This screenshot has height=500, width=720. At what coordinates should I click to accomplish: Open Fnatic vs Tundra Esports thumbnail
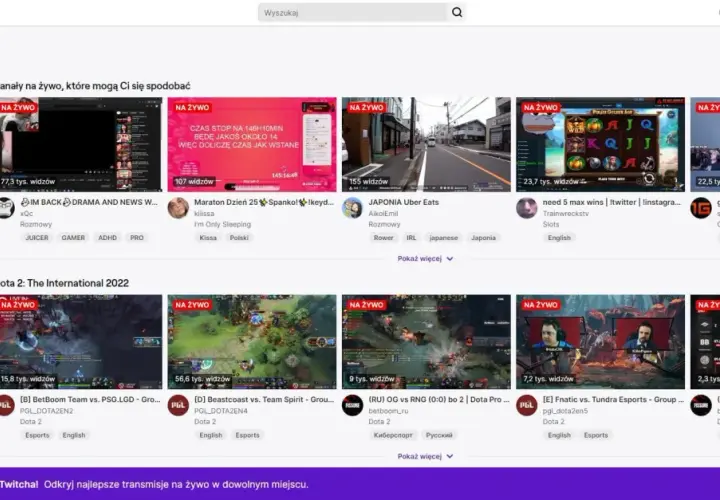[600, 342]
